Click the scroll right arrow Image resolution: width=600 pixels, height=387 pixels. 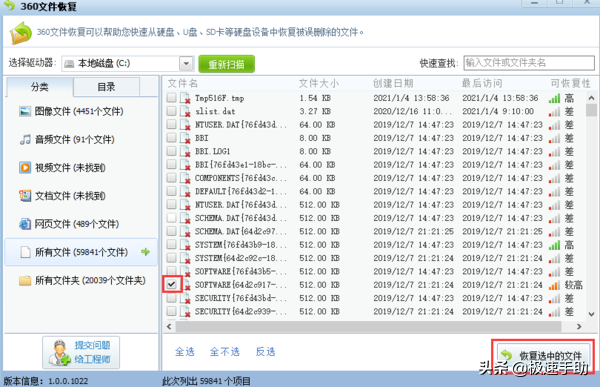click(579, 327)
